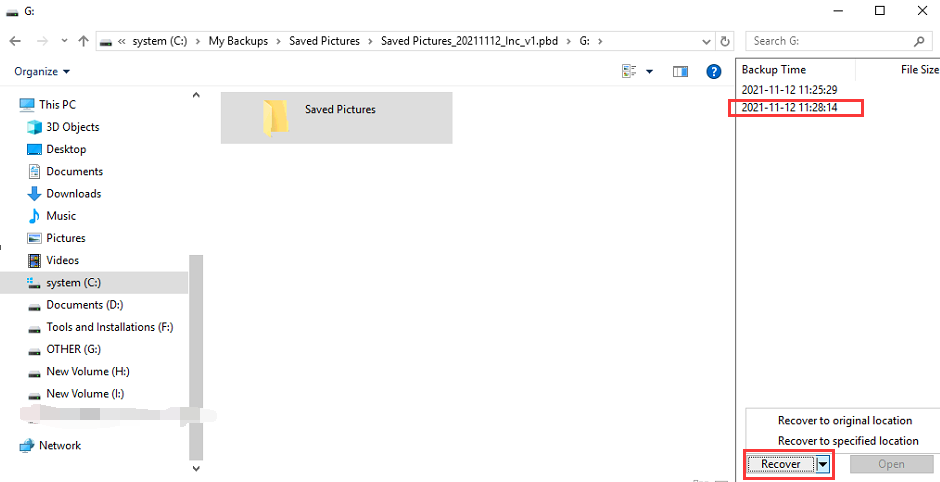The height and width of the screenshot is (482, 940).
Task: Open Documents in navigation pane
Action: pyautogui.click(x=74, y=171)
